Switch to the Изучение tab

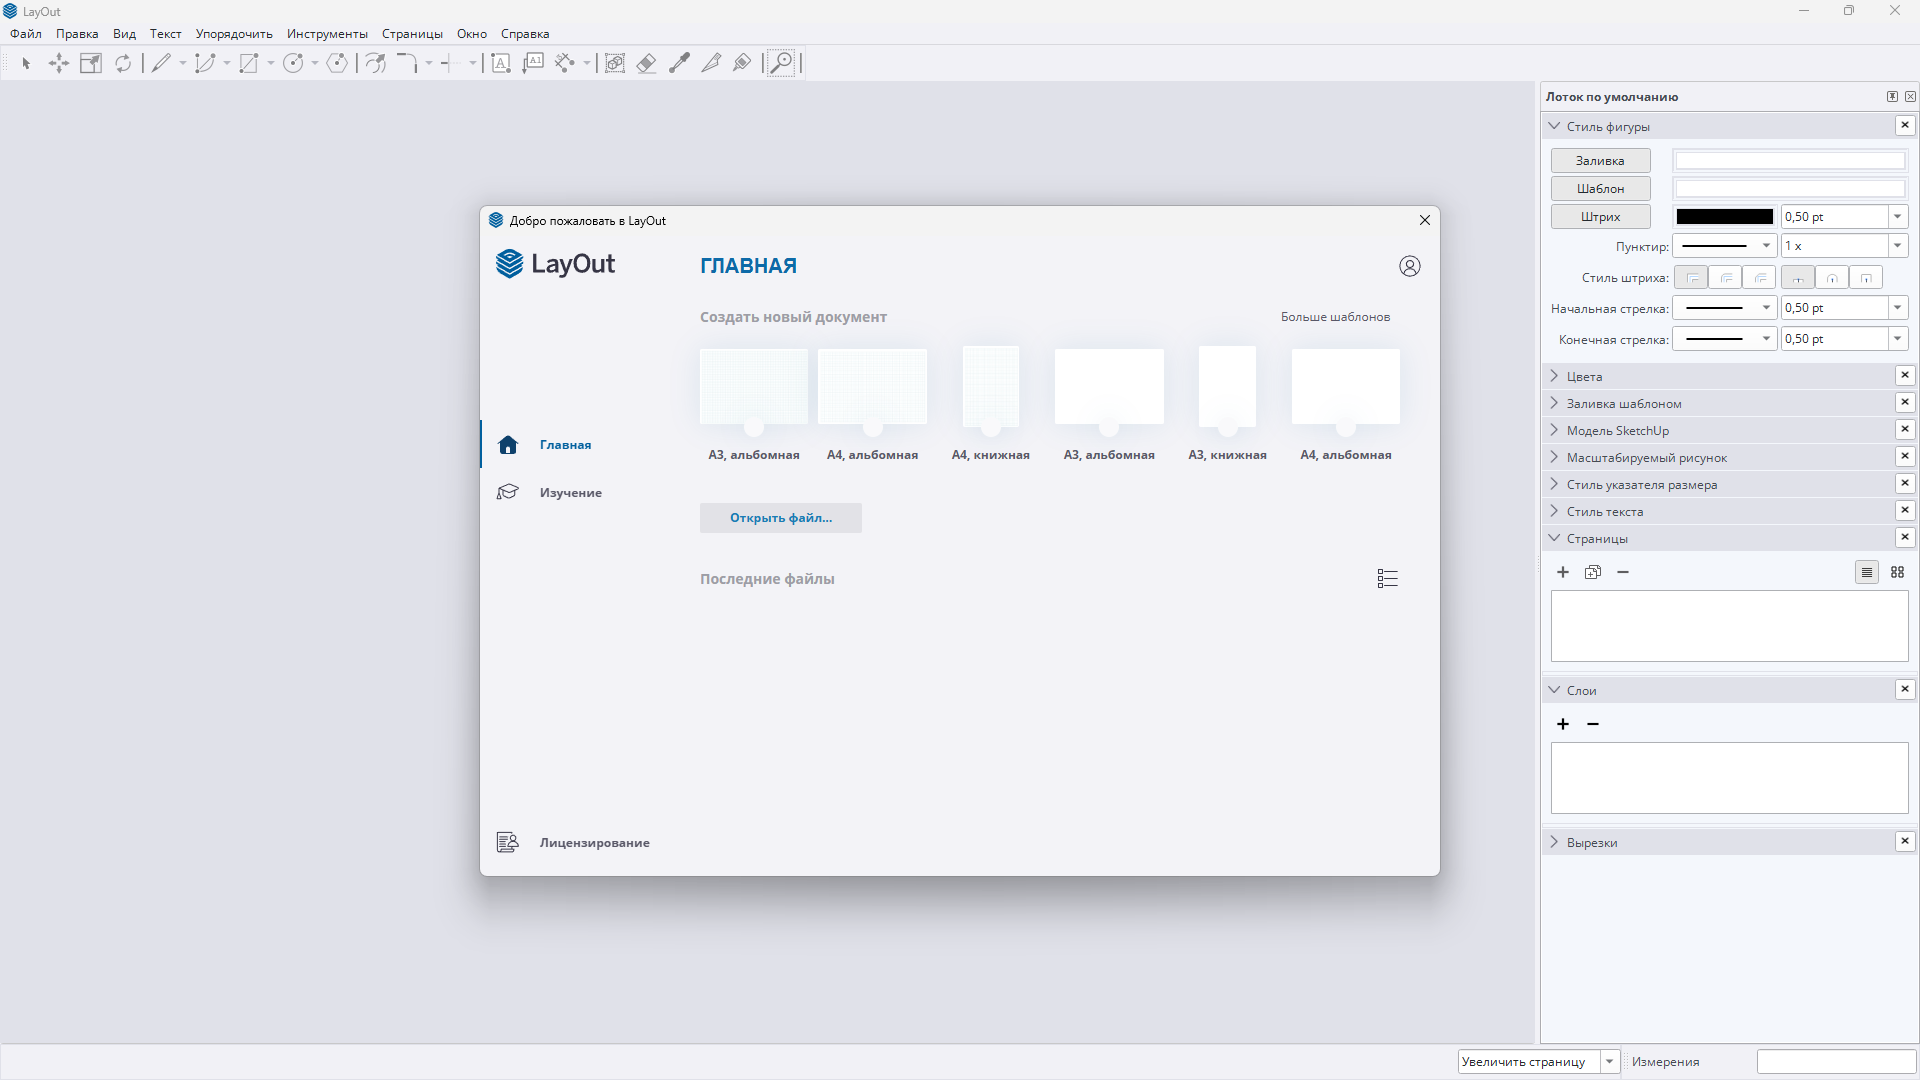(x=570, y=493)
